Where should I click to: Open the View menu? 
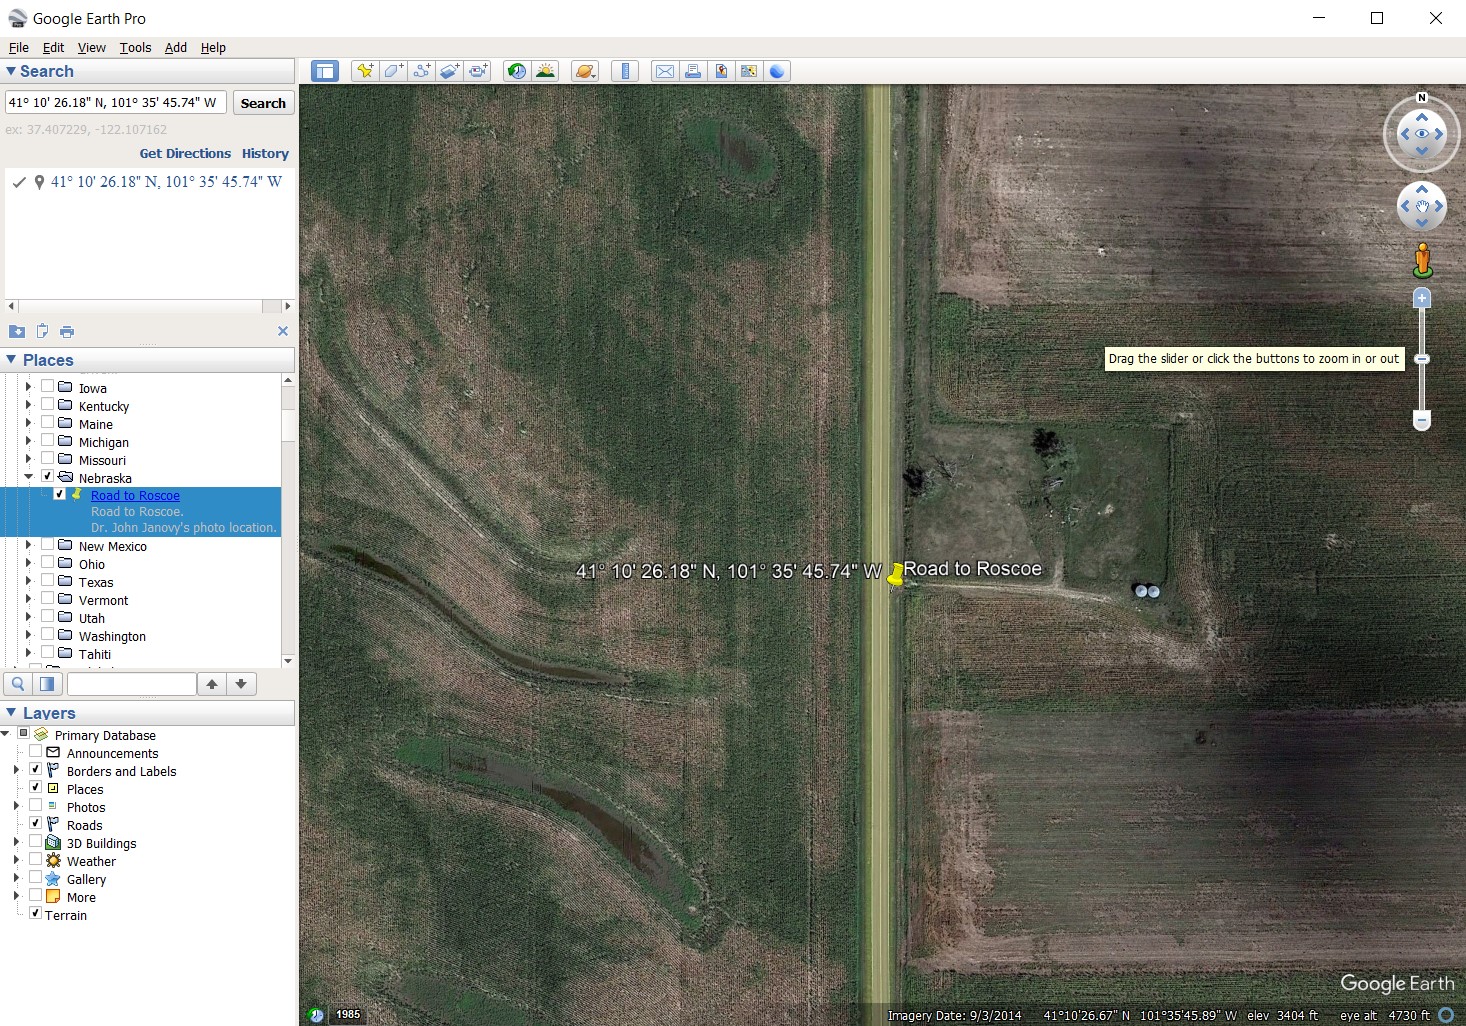click(x=92, y=47)
